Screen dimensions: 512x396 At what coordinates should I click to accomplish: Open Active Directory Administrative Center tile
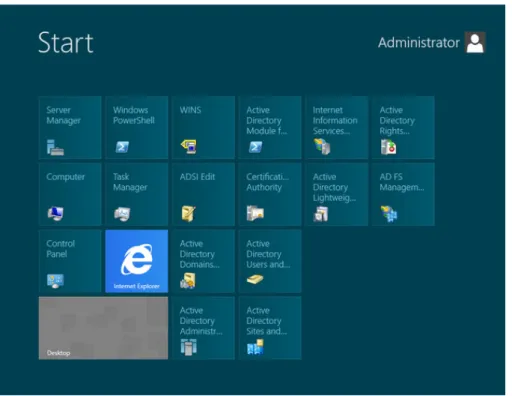click(x=203, y=328)
